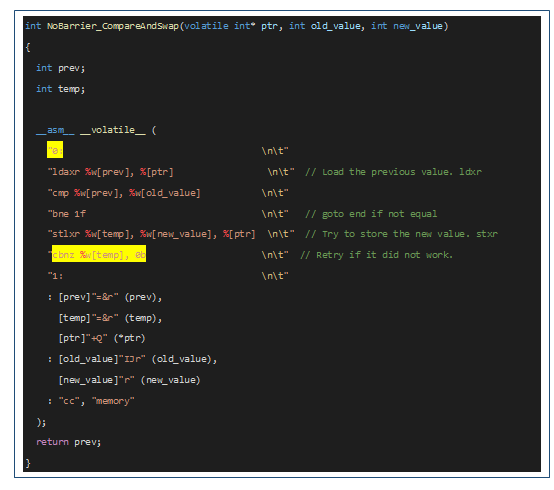The height and width of the screenshot is (490, 554).
Task: Click the 'stlxr' instruction line
Action: 152,234
